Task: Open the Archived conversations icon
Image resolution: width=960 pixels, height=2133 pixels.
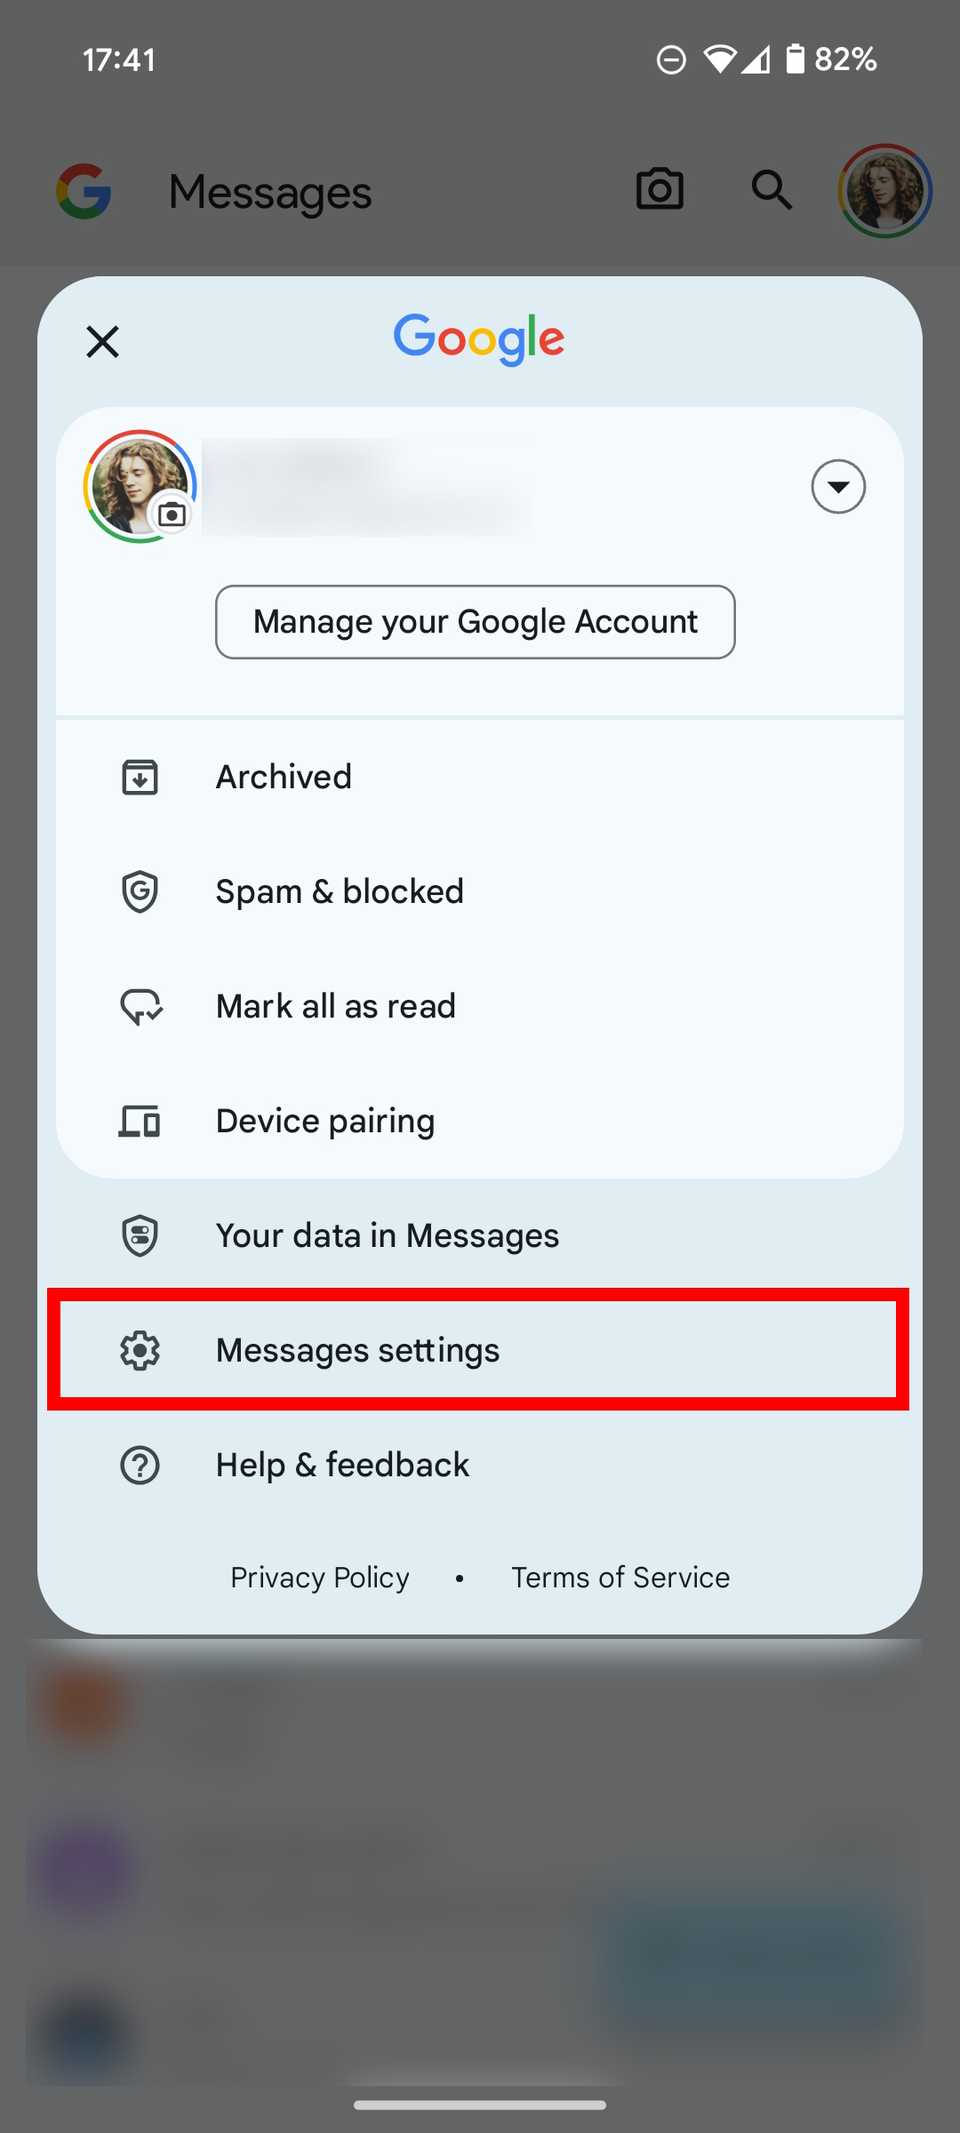Action: pyautogui.click(x=140, y=776)
